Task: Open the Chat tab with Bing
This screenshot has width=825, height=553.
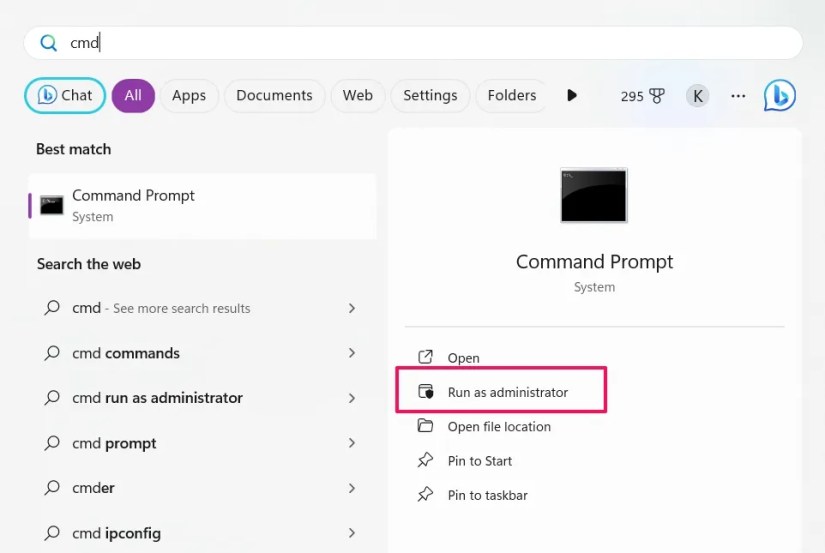Action: click(x=65, y=95)
